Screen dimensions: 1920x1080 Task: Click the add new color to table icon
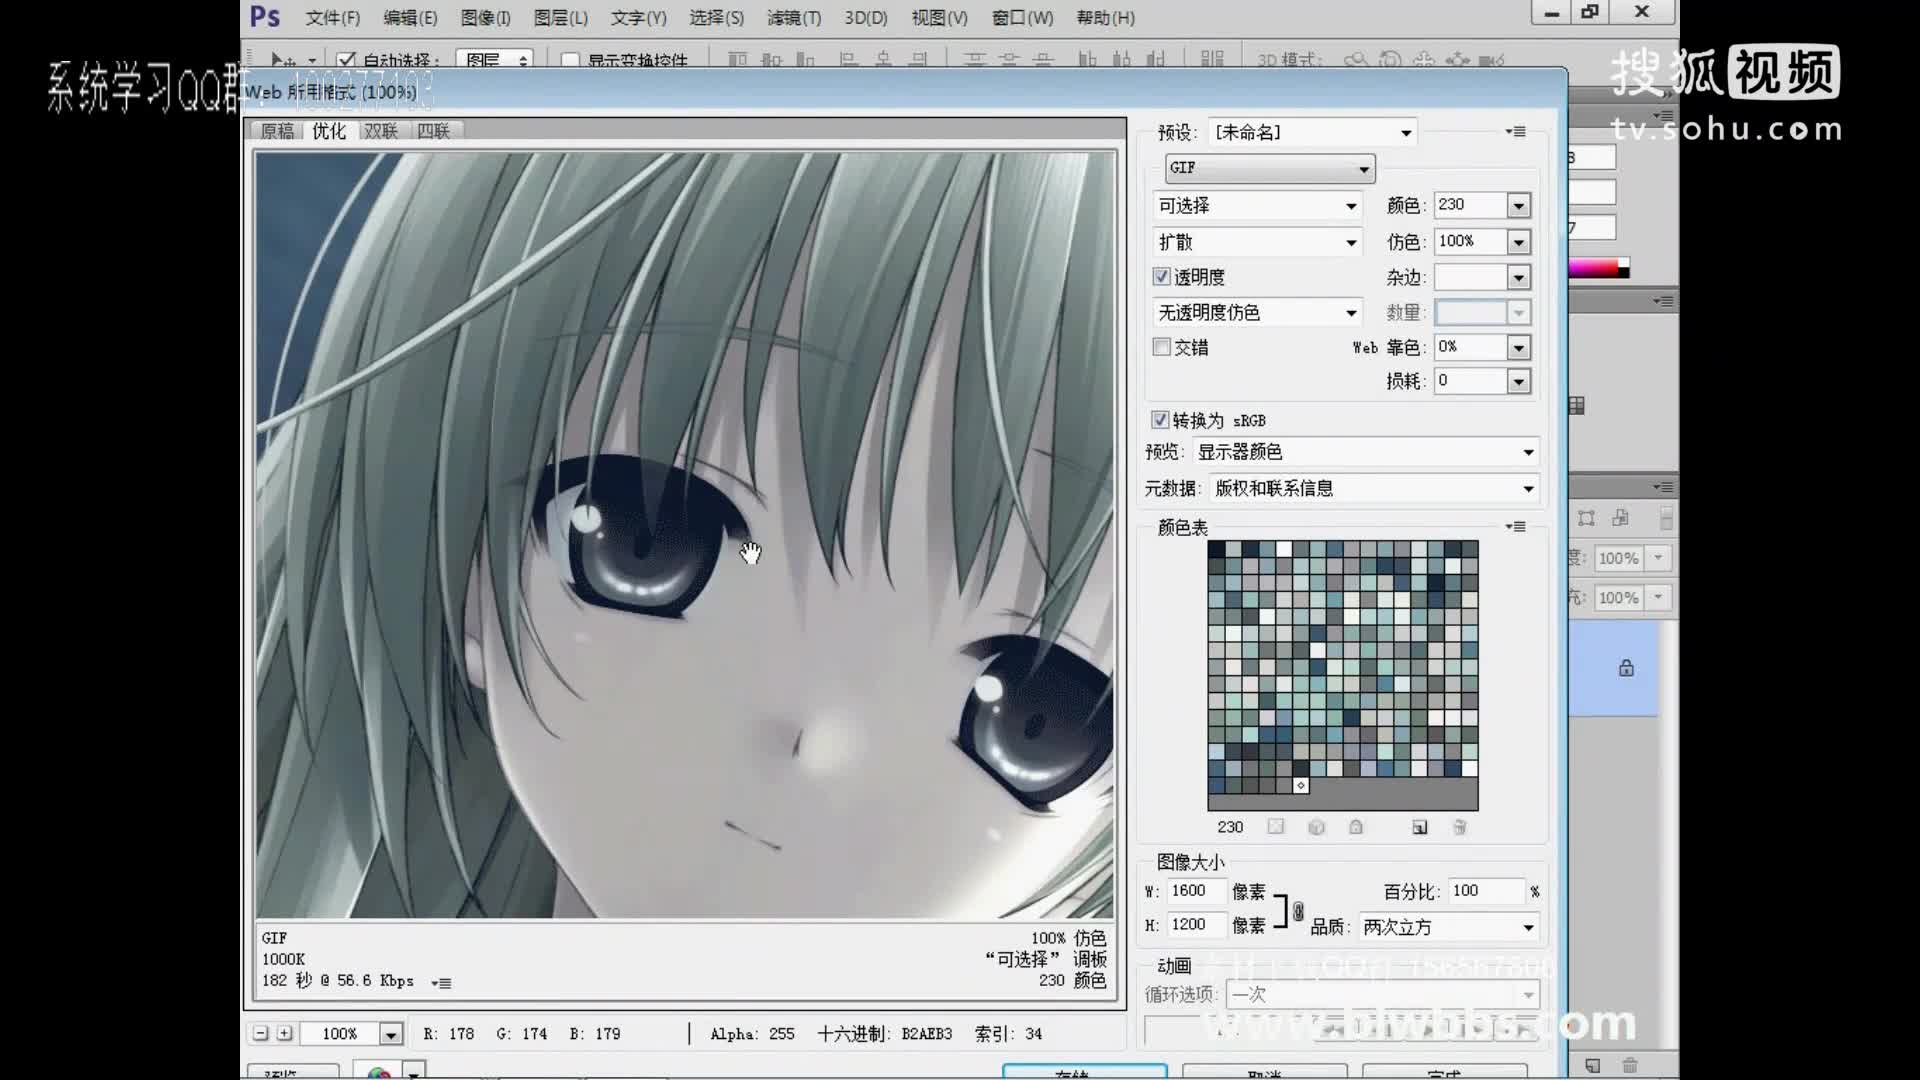(x=1420, y=827)
